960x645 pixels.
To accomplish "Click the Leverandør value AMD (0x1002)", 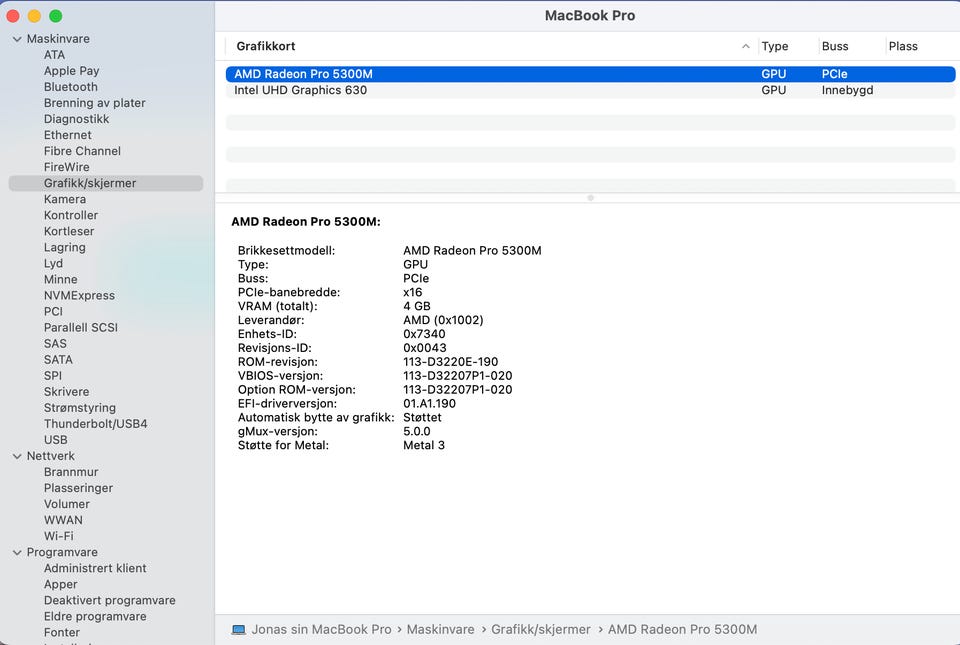I will (x=443, y=320).
